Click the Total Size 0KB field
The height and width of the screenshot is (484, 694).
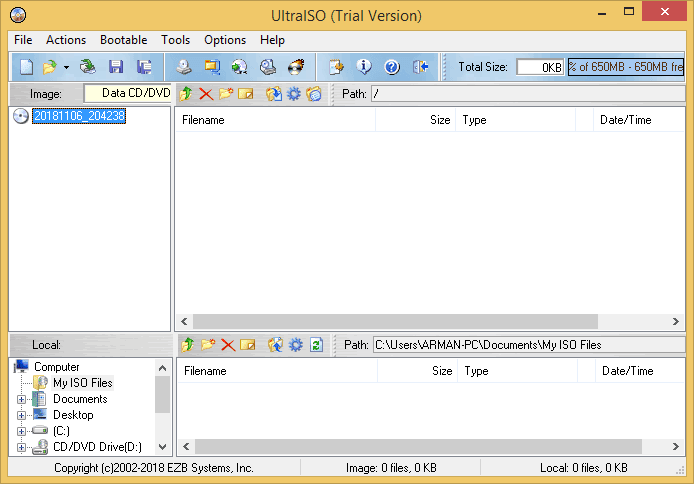pos(540,67)
